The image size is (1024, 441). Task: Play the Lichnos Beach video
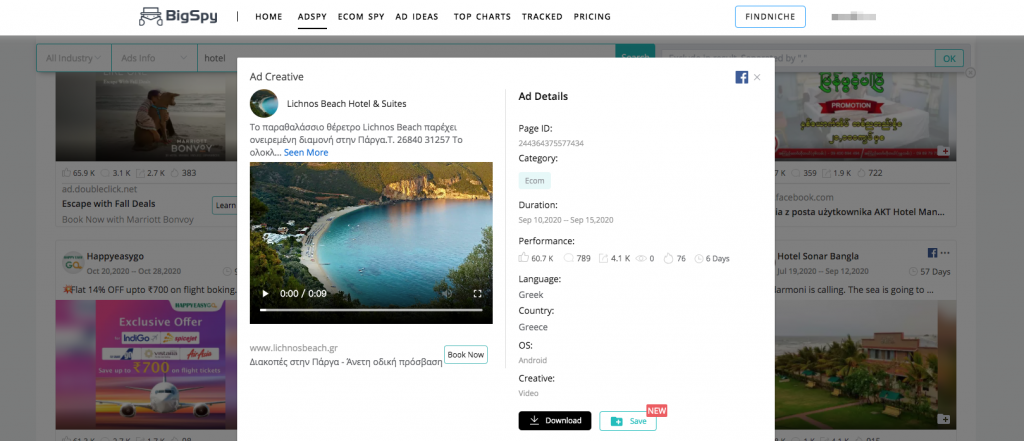pyautogui.click(x=266, y=294)
